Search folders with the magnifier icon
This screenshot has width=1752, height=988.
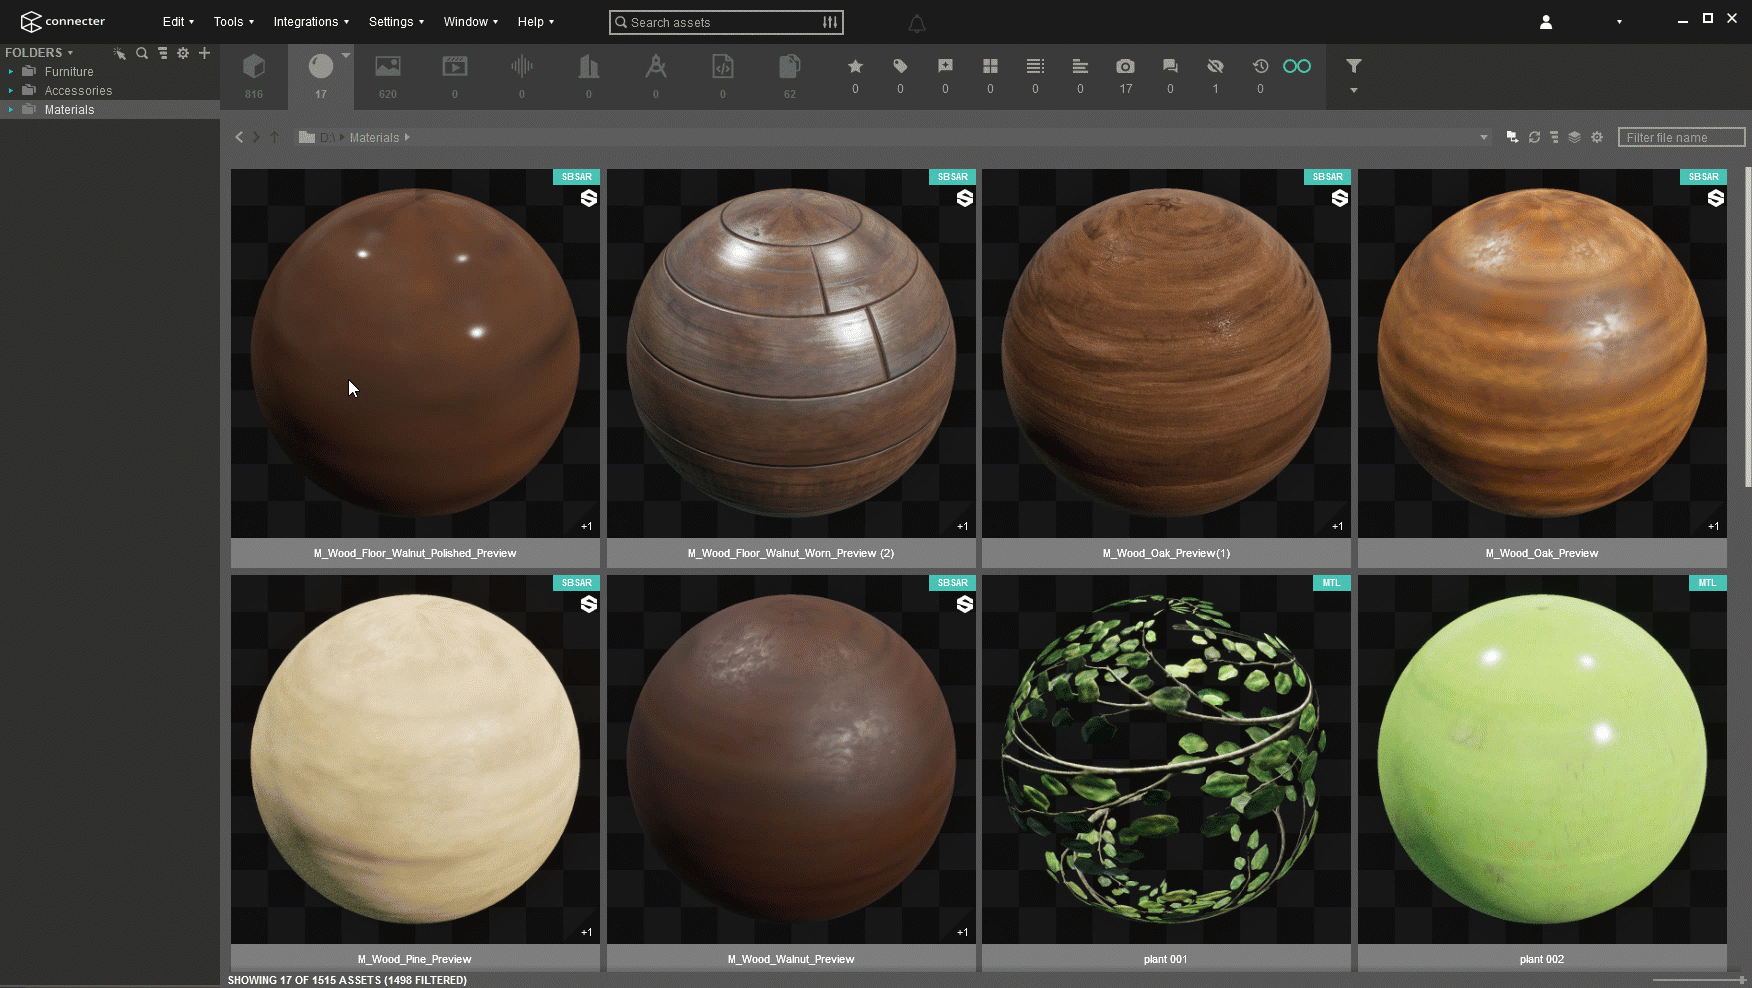click(x=142, y=53)
